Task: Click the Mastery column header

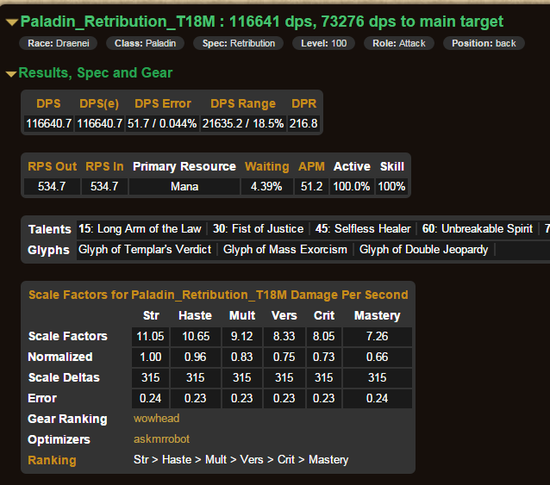Action: [377, 316]
